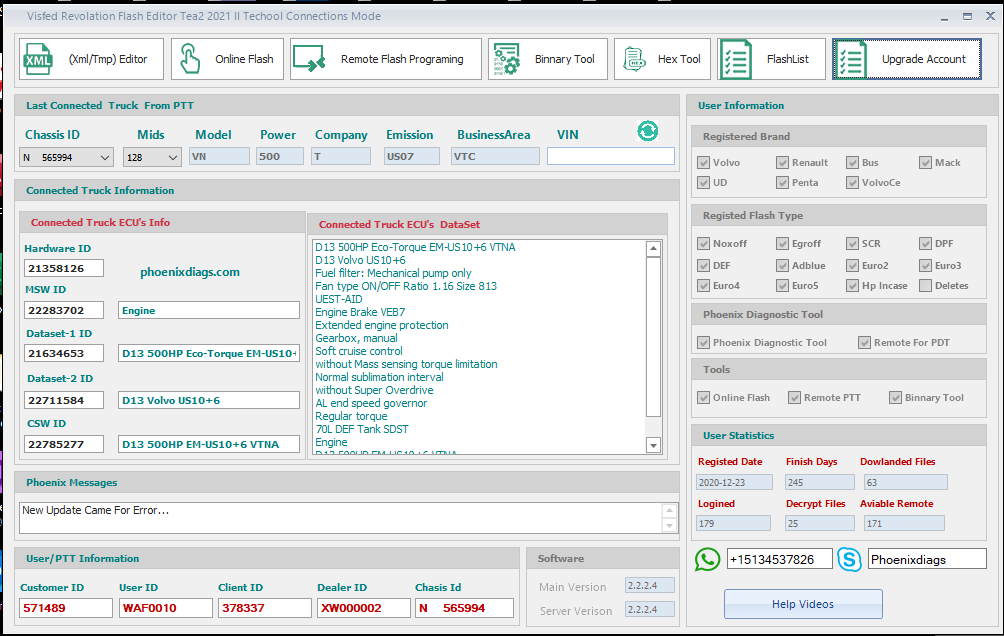The image size is (1004, 636).
Task: Toggle the Binnary Tool tools checkbox
Action: (896, 398)
